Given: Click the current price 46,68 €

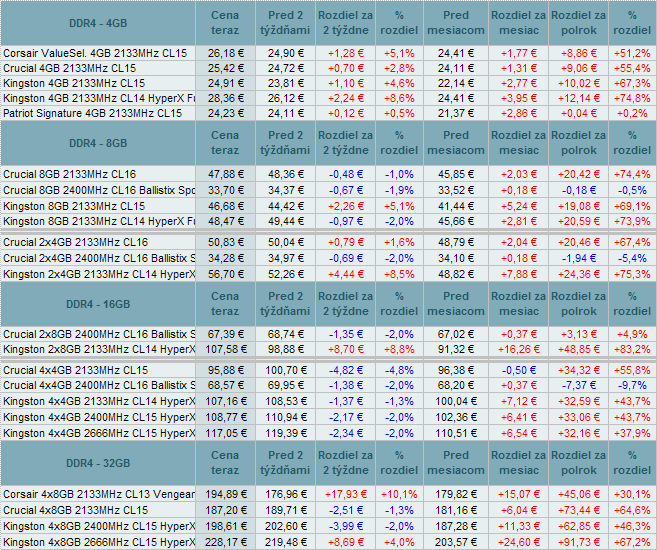Looking at the screenshot, I should pyautogui.click(x=226, y=206).
